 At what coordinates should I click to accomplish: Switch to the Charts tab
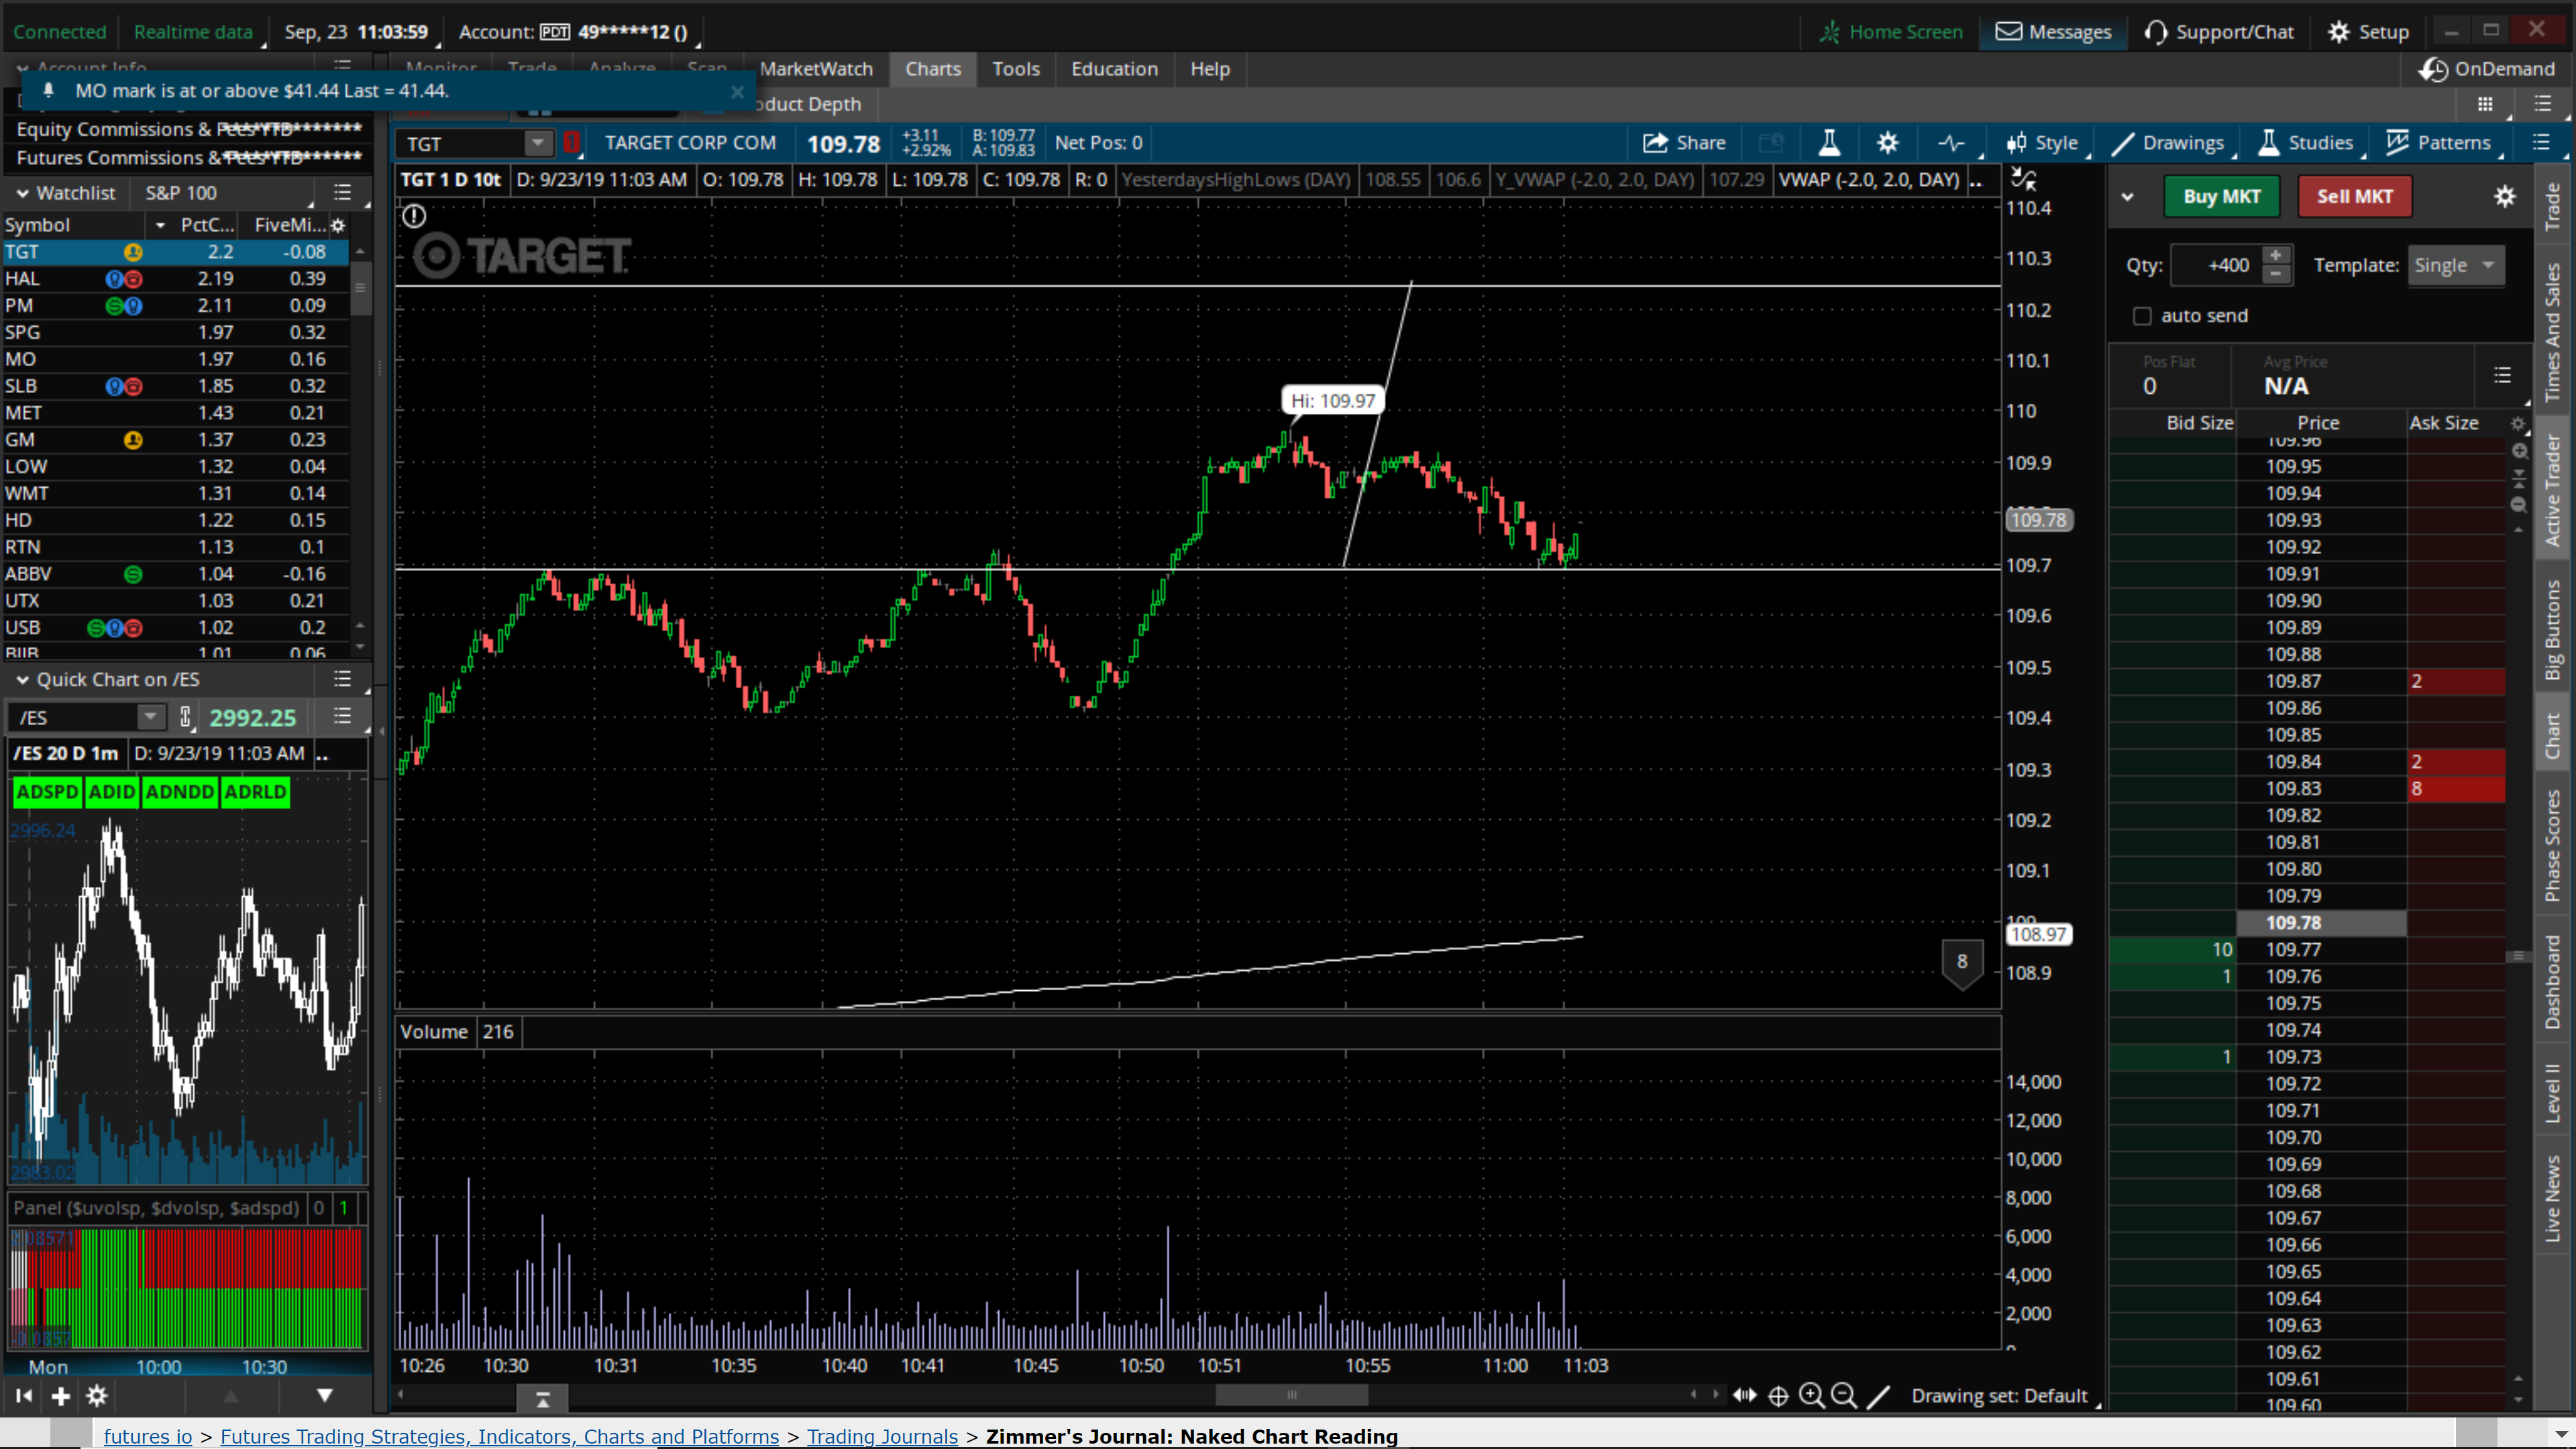coord(933,69)
